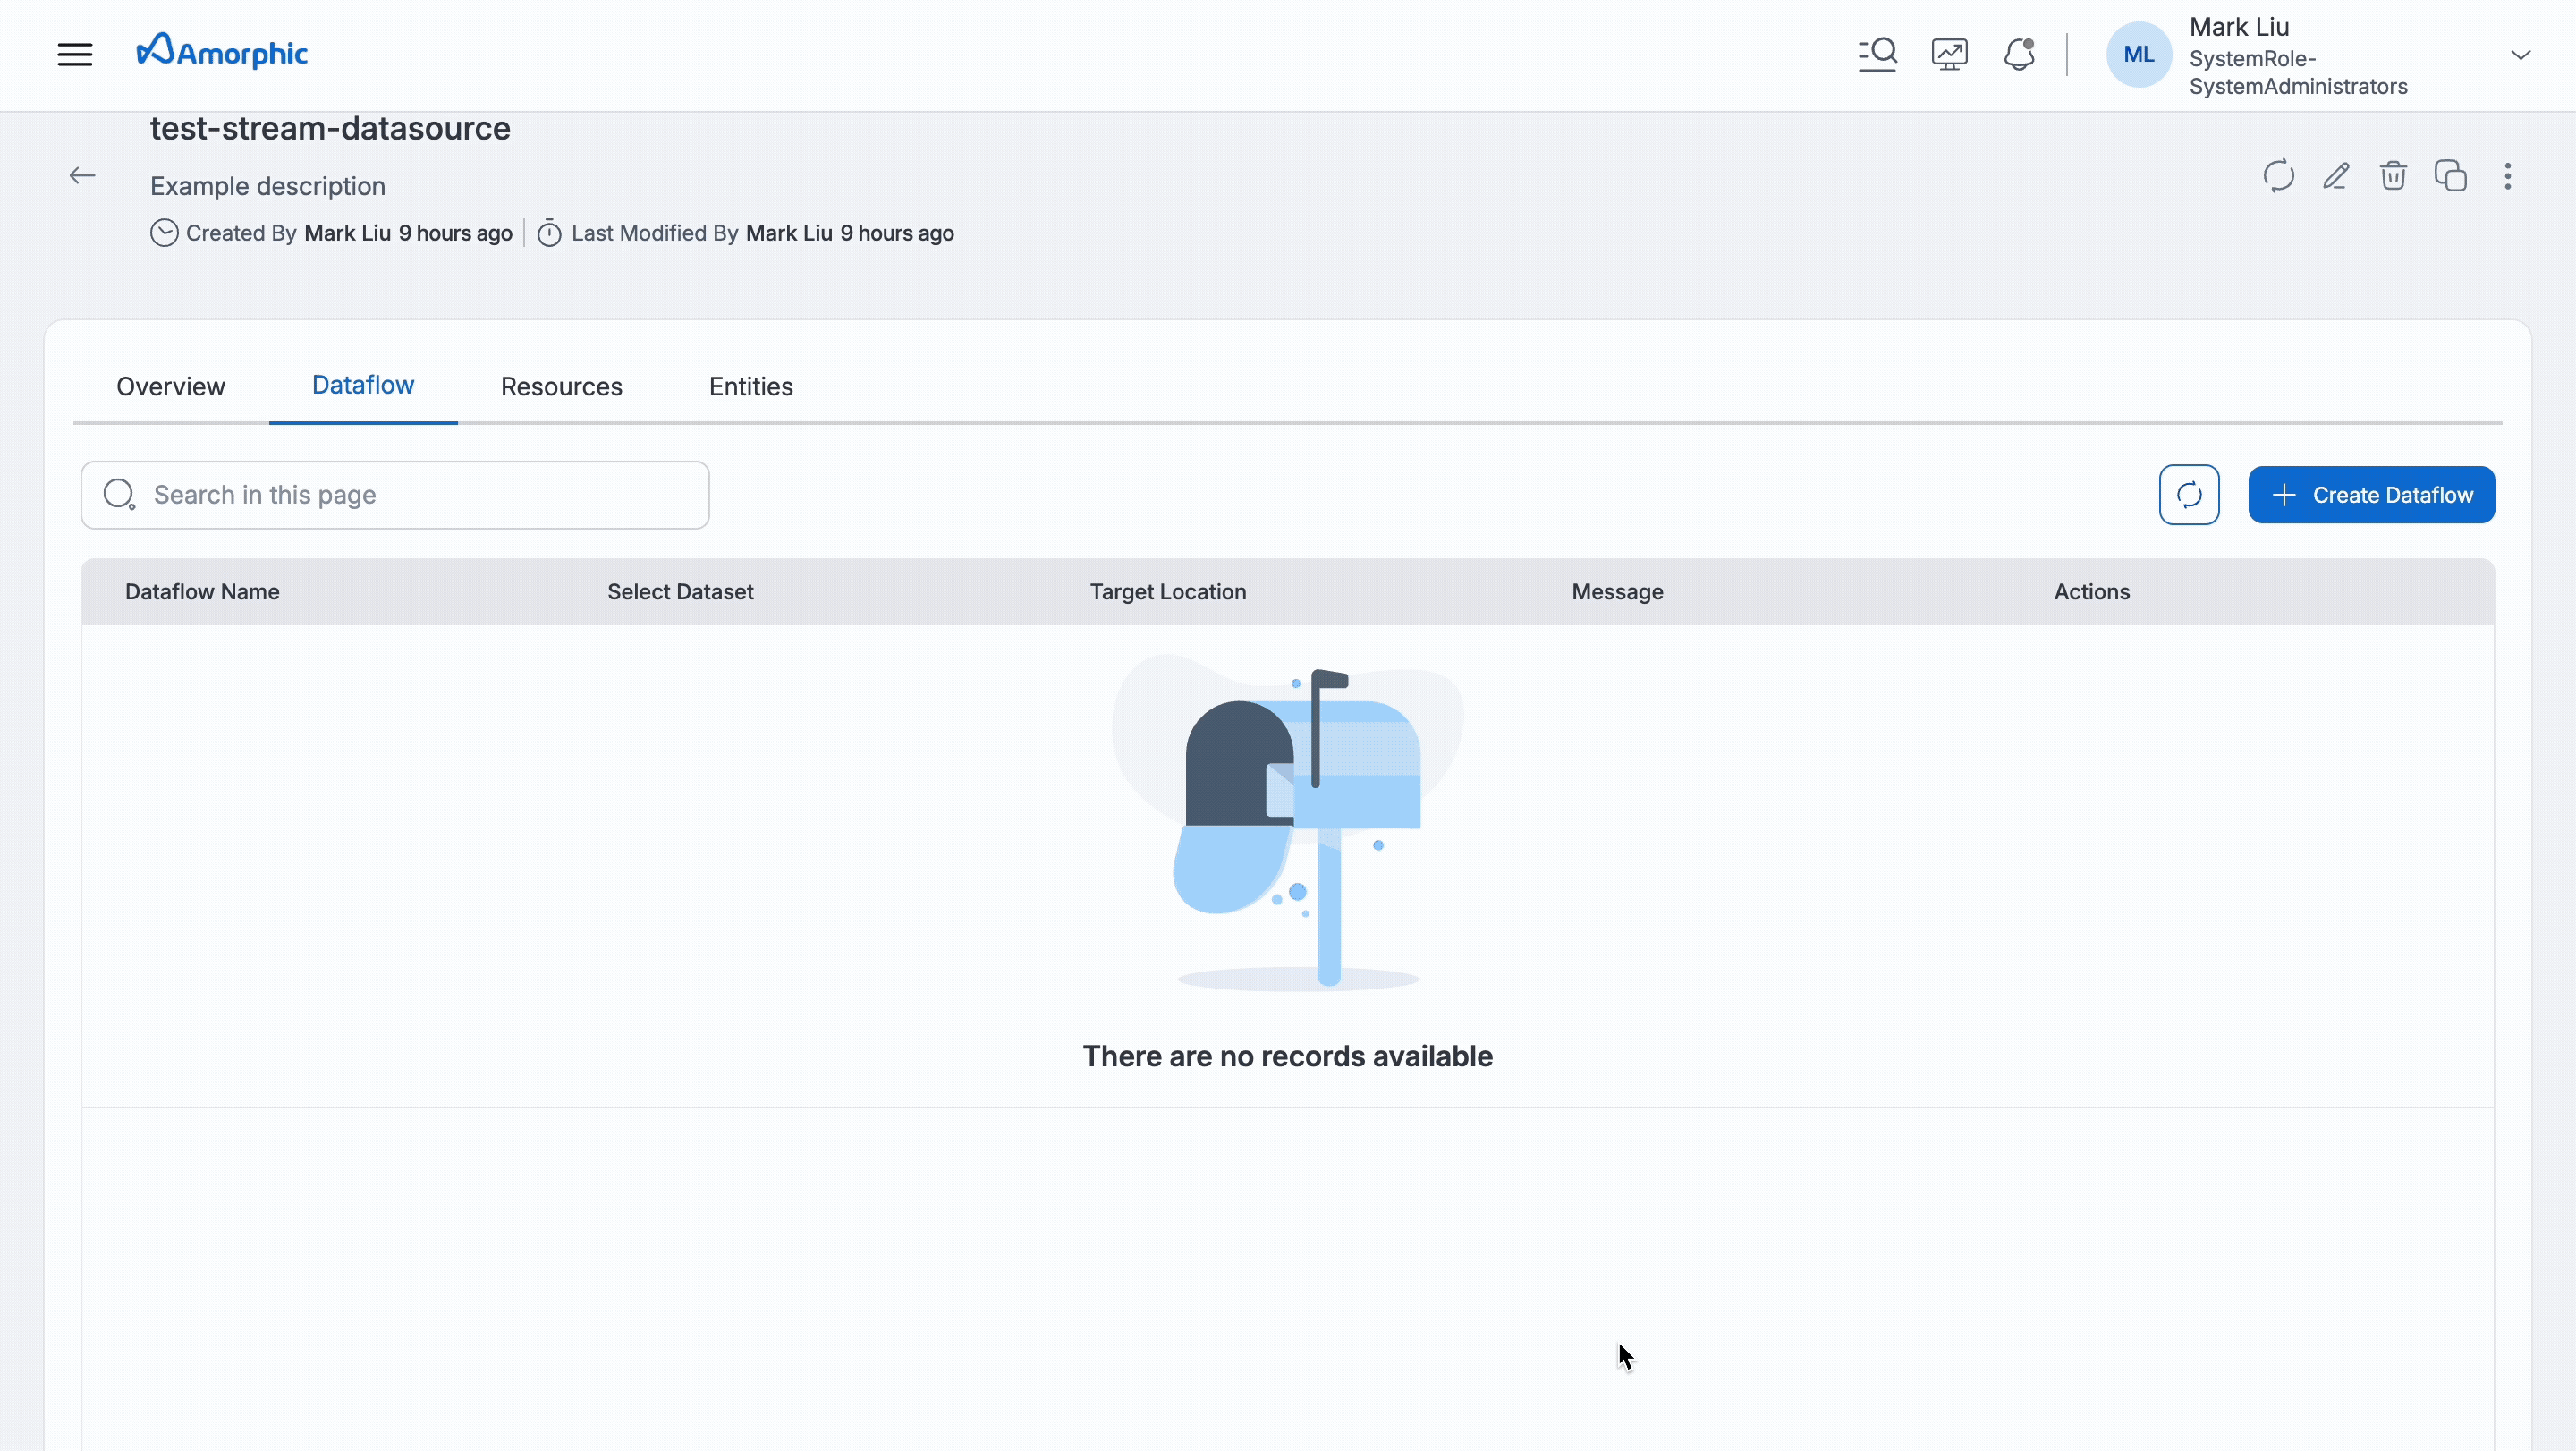
Task: Edit the test-stream-datasource with pencil icon
Action: click(2335, 176)
